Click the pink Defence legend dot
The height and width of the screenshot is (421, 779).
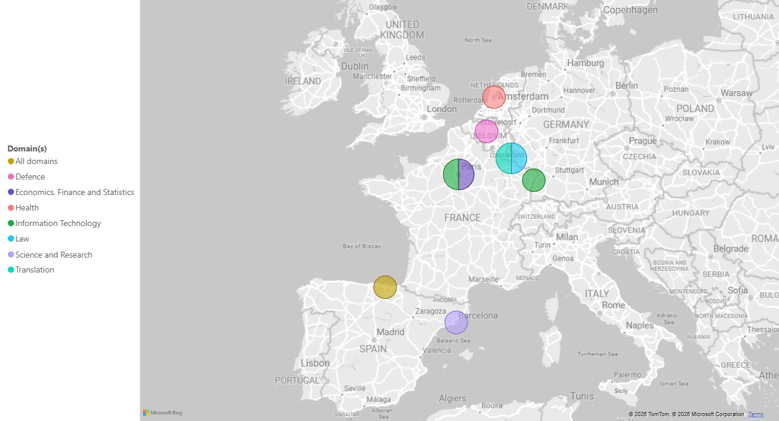[x=11, y=176]
